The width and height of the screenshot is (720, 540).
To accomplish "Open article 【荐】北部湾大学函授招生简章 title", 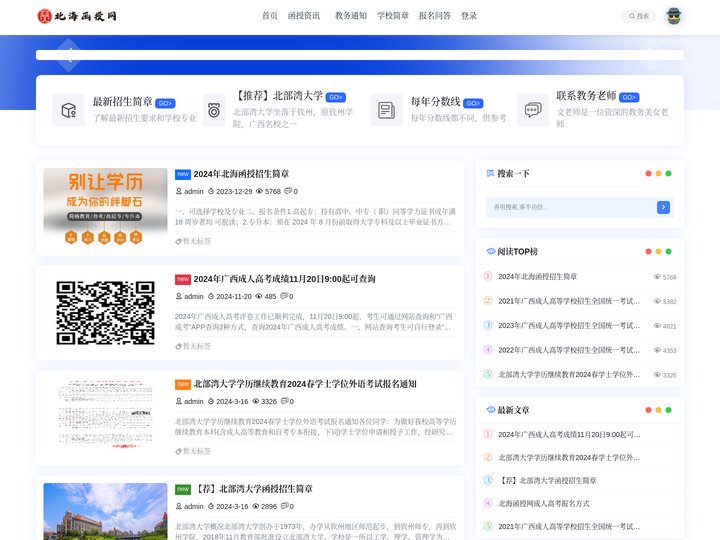I will [253, 489].
